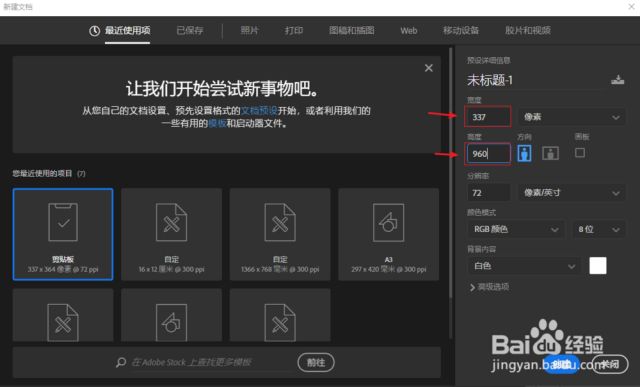
Task: Open the 胶片和视频 tab
Action: (x=528, y=31)
